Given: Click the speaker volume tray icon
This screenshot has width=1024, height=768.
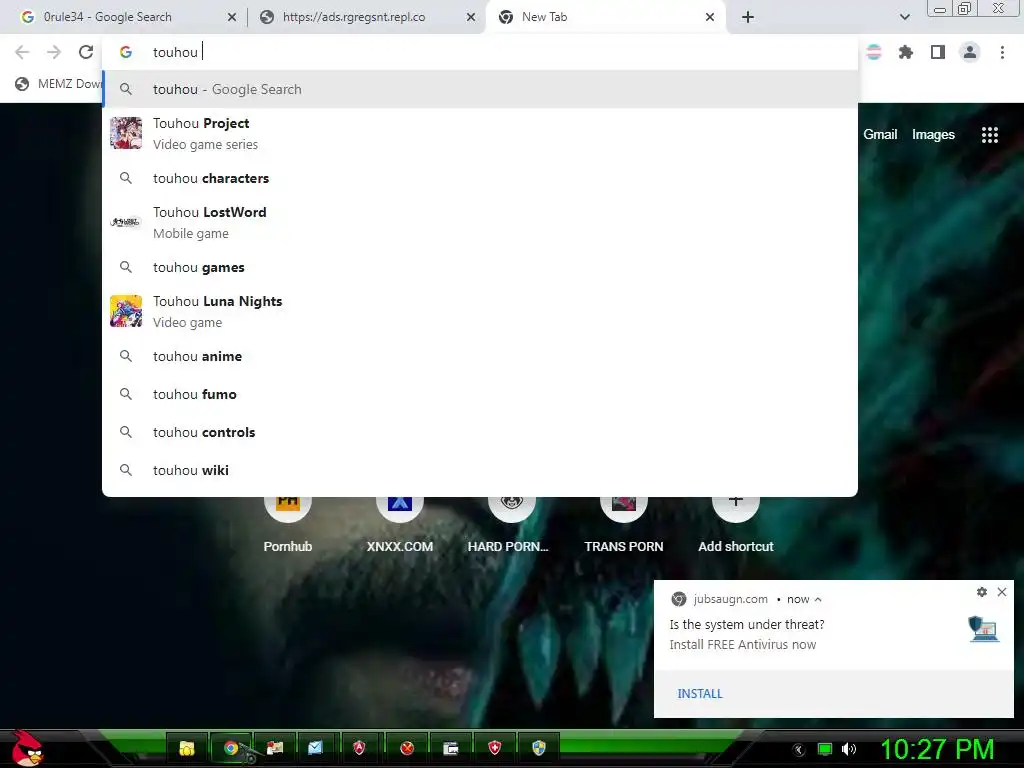Looking at the screenshot, I should click(849, 749).
